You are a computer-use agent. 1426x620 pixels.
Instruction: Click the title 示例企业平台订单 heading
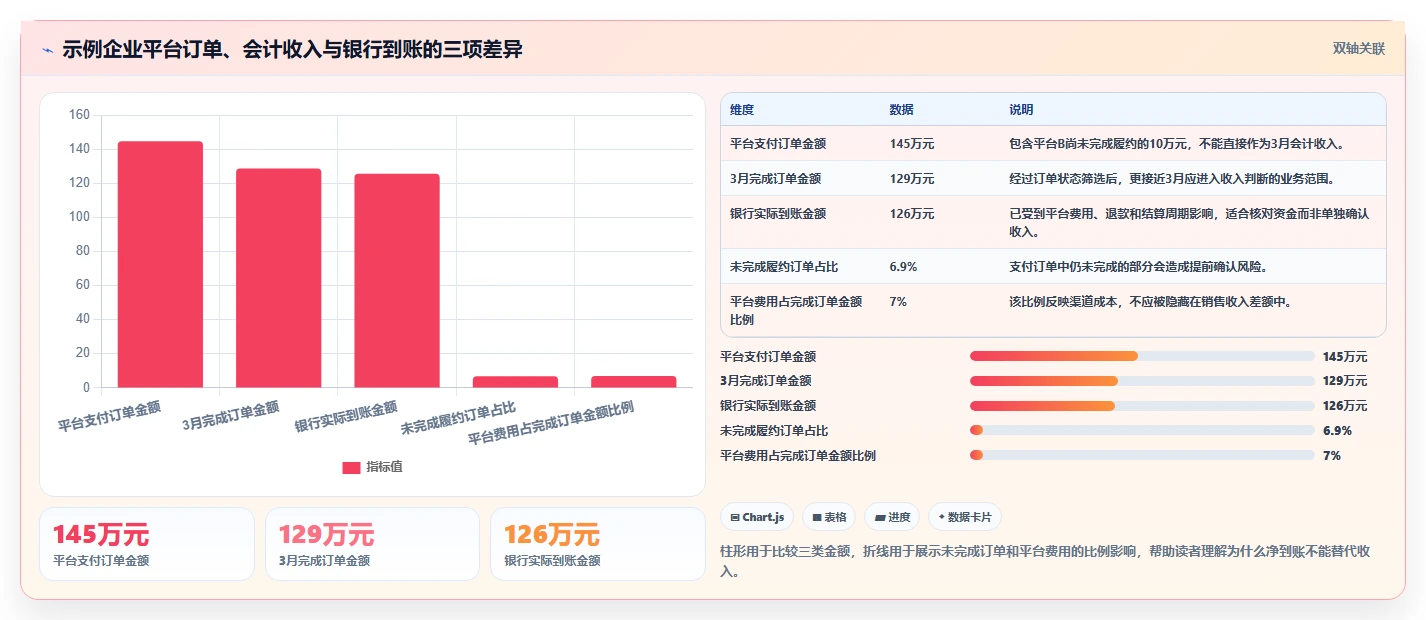point(292,50)
